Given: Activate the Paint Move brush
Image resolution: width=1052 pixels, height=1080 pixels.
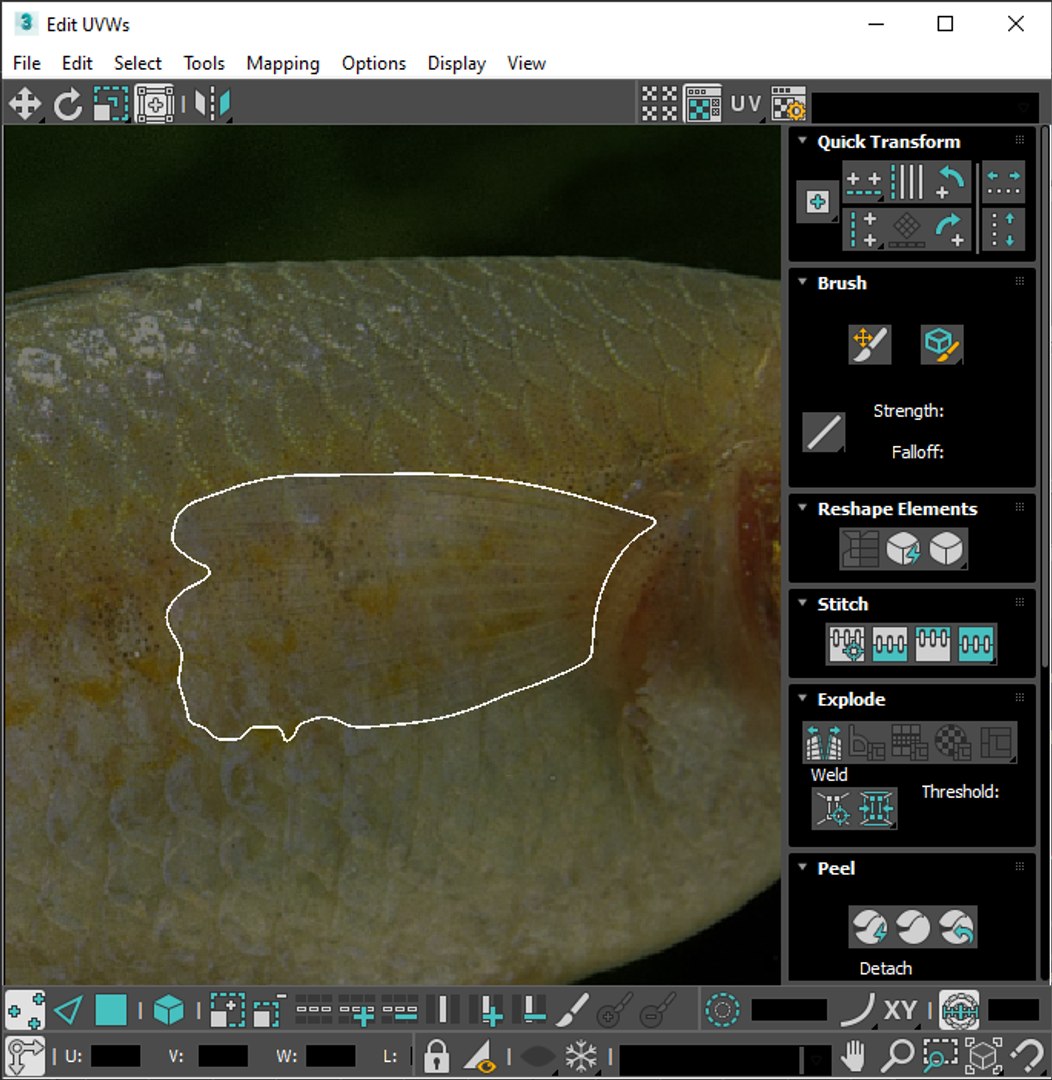Looking at the screenshot, I should (x=869, y=344).
